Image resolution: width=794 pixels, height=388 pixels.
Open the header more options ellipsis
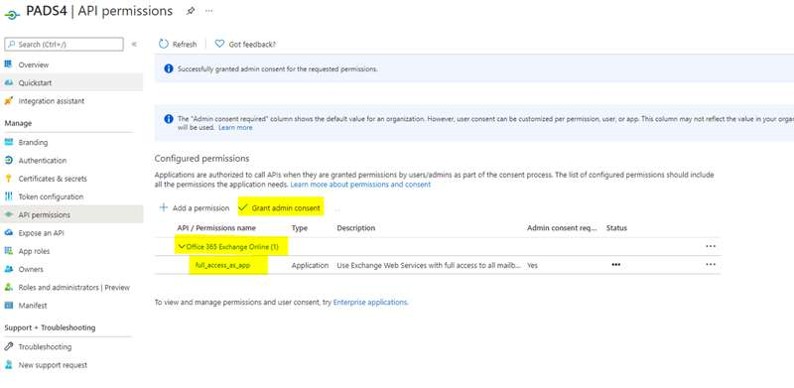(x=209, y=11)
